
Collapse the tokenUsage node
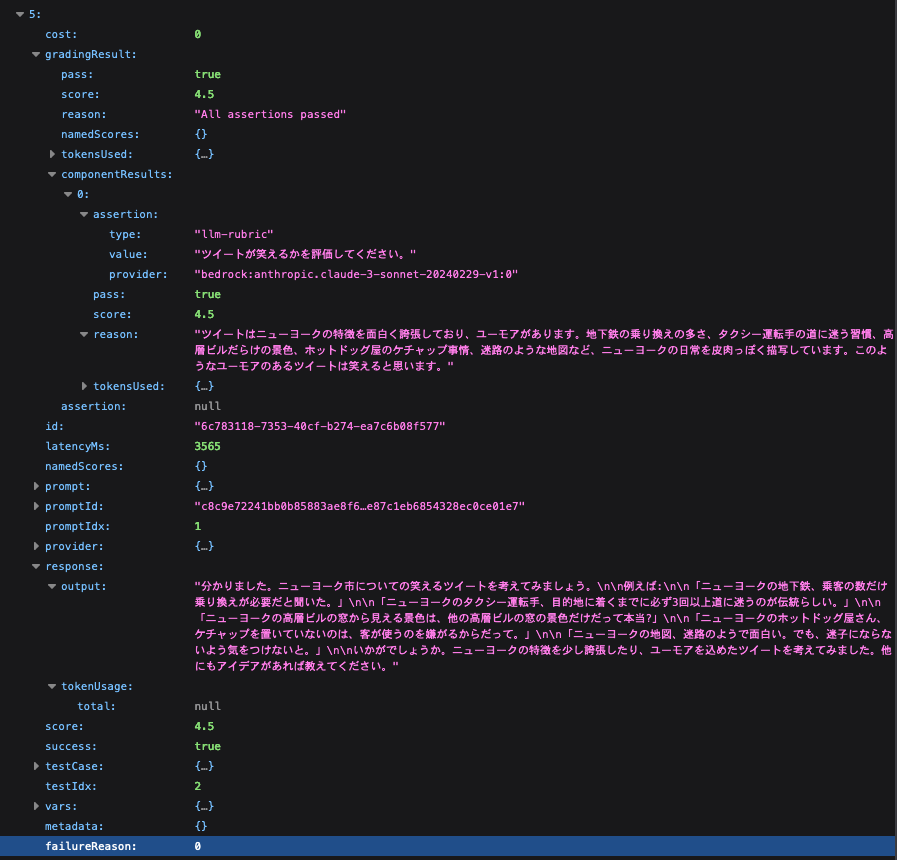click(x=52, y=686)
